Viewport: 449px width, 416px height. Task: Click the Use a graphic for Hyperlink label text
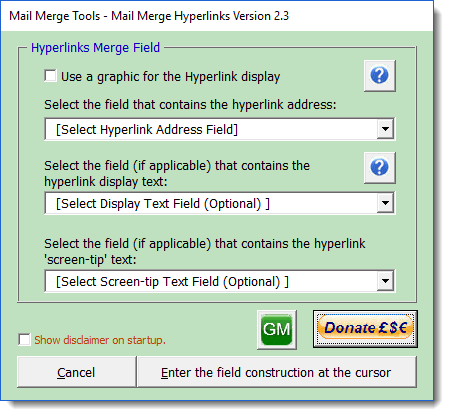tap(170, 77)
